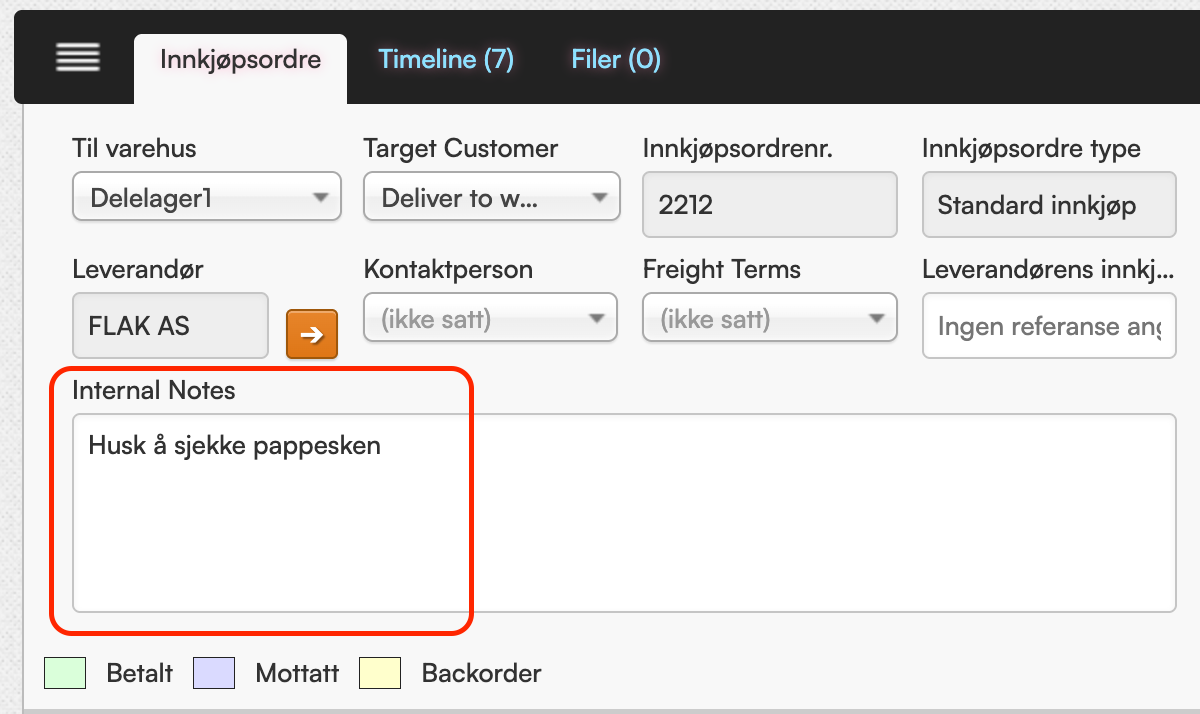
Task: Expand the Til varehus dropdown
Action: click(x=207, y=197)
